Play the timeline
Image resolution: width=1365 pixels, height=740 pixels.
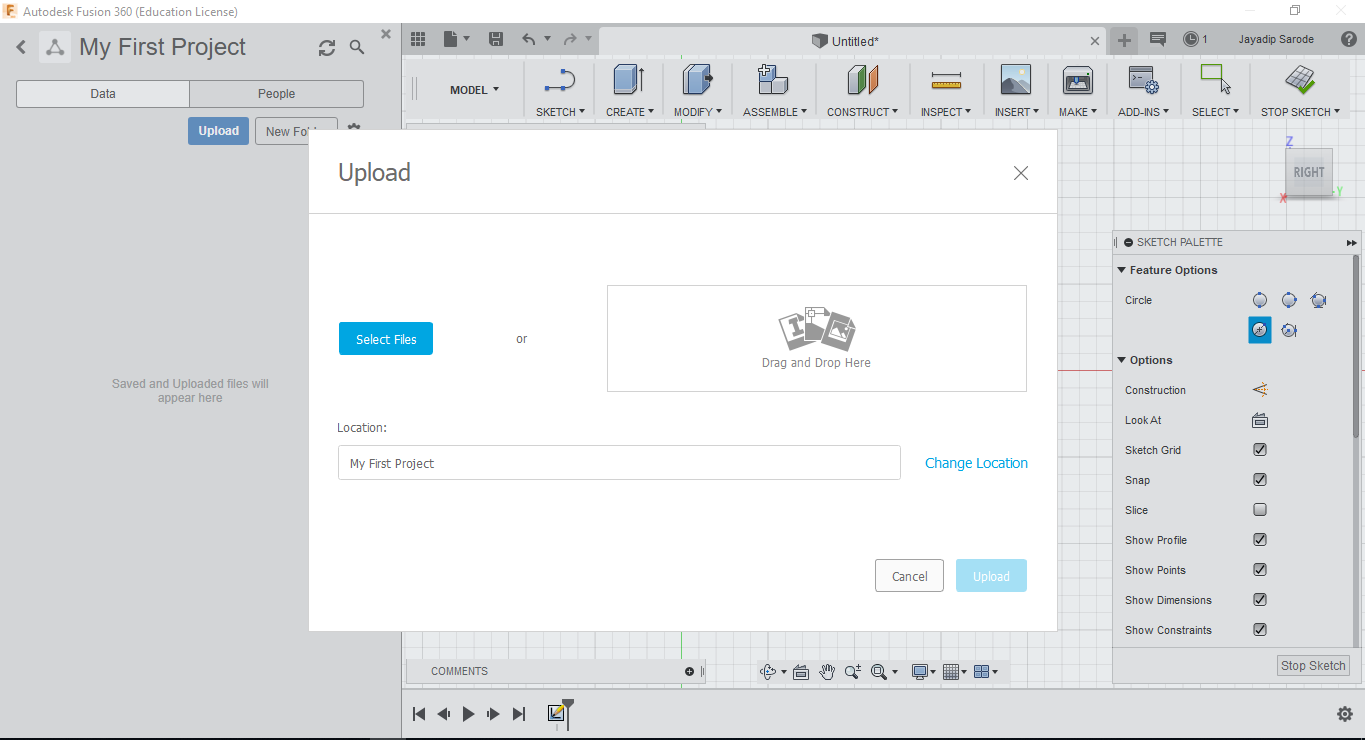(468, 714)
